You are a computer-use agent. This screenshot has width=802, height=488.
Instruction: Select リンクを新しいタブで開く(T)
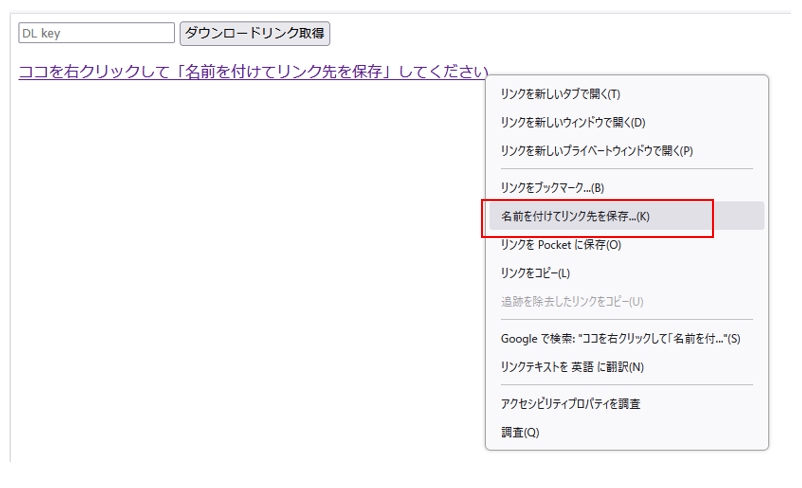[x=560, y=94]
